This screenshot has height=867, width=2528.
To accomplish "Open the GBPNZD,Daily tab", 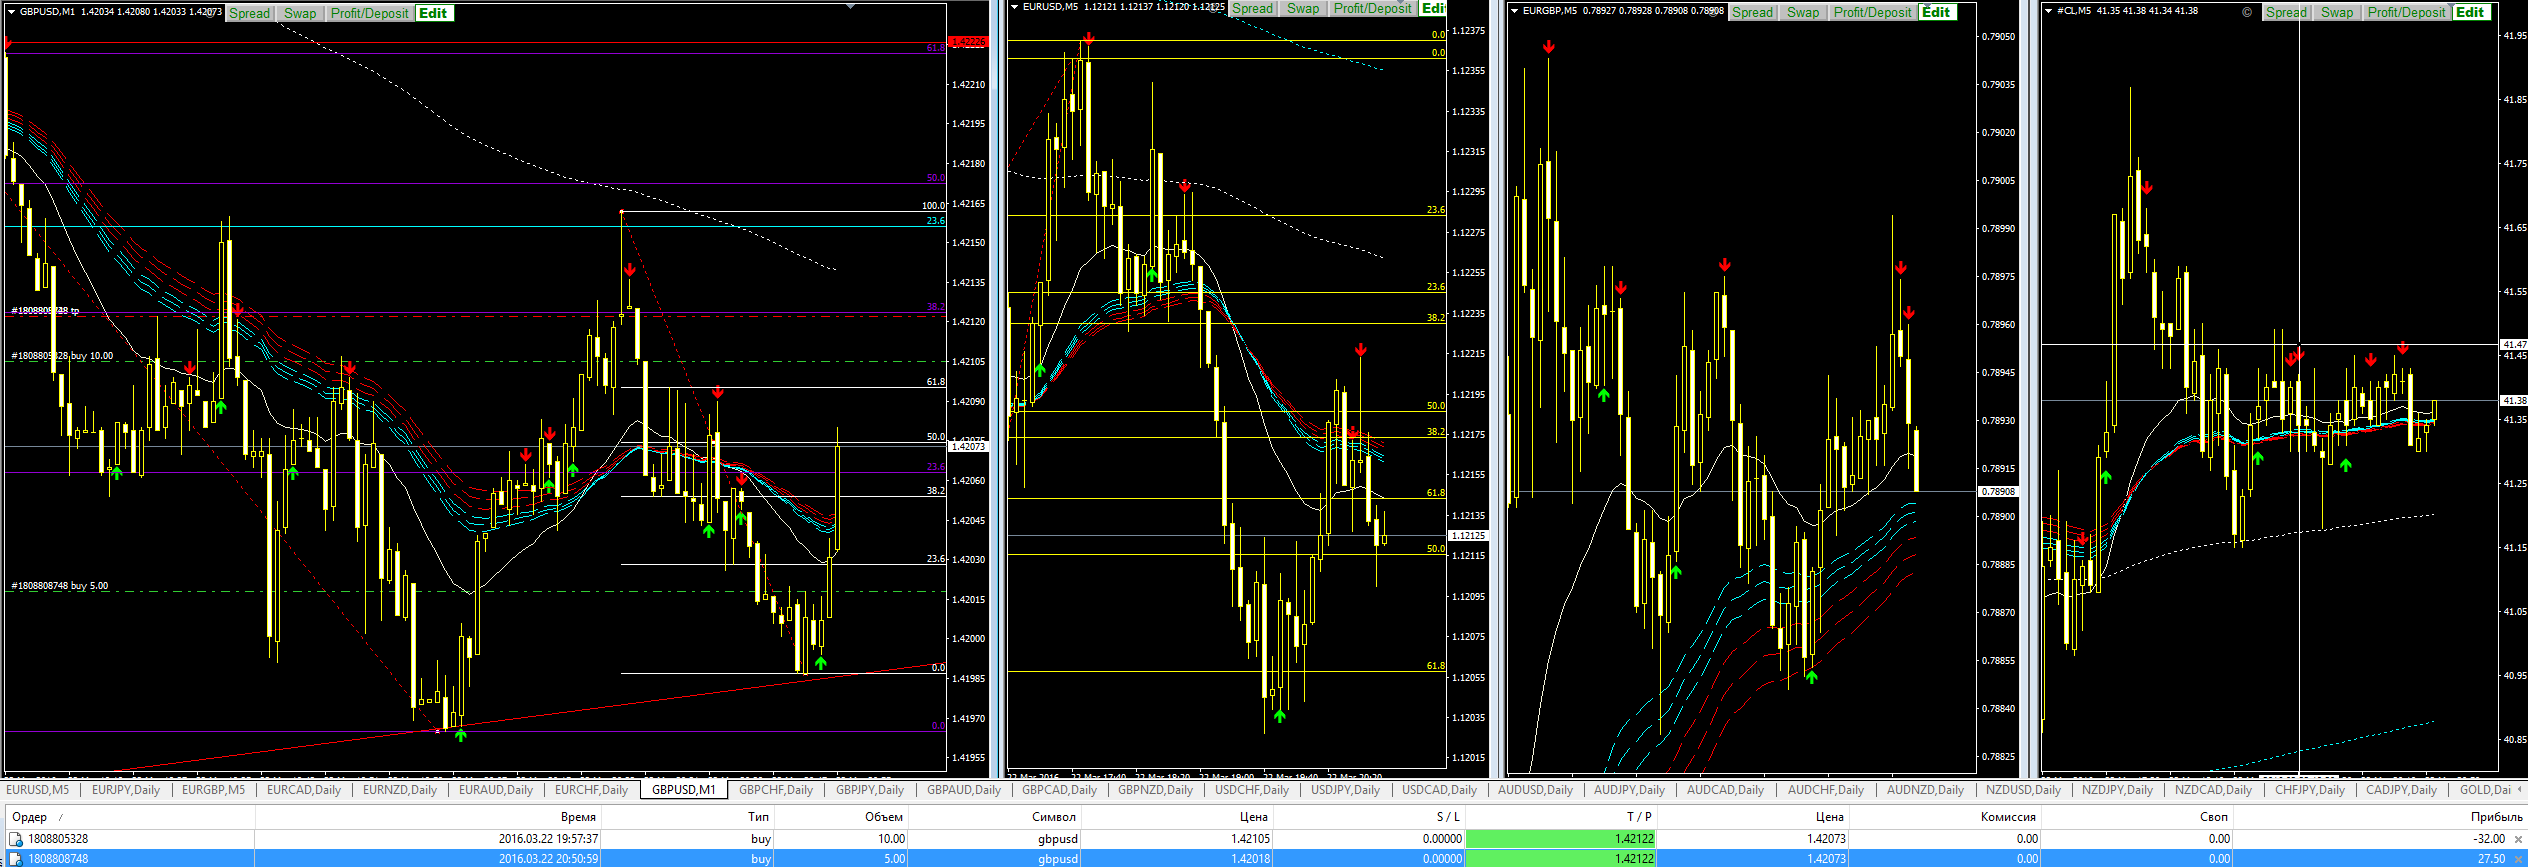I will click(x=1156, y=790).
